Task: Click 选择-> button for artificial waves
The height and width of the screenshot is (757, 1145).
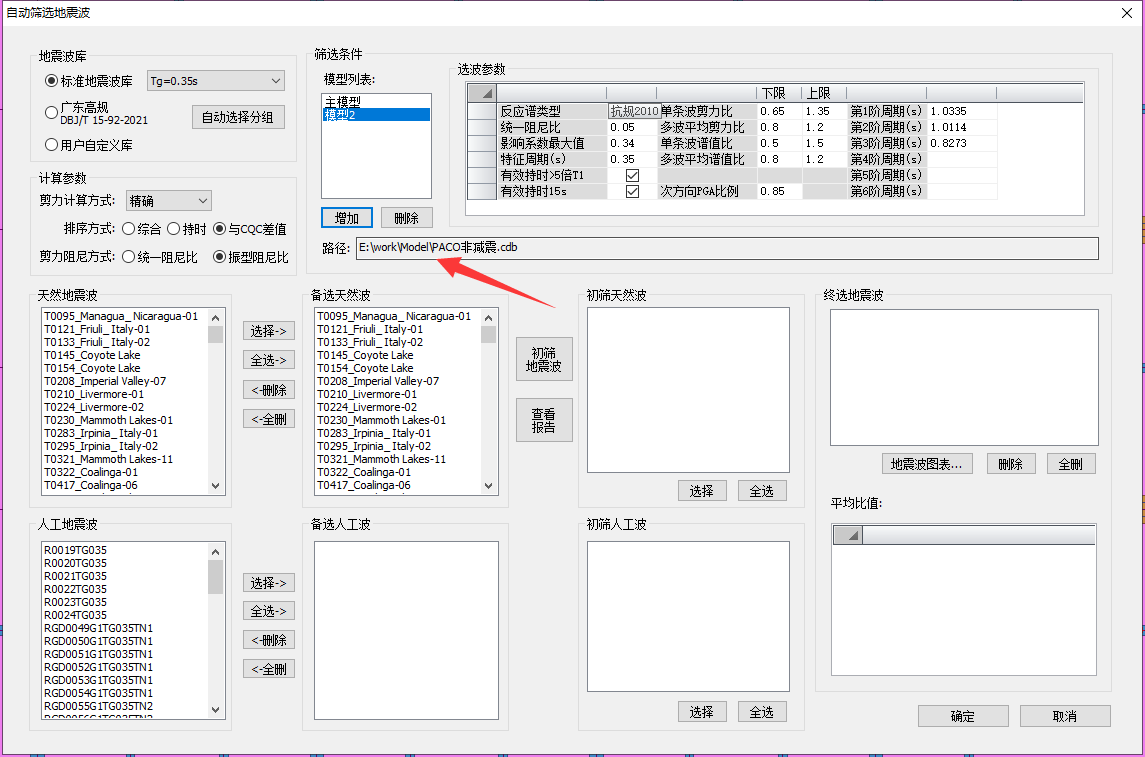Action: click(x=269, y=583)
